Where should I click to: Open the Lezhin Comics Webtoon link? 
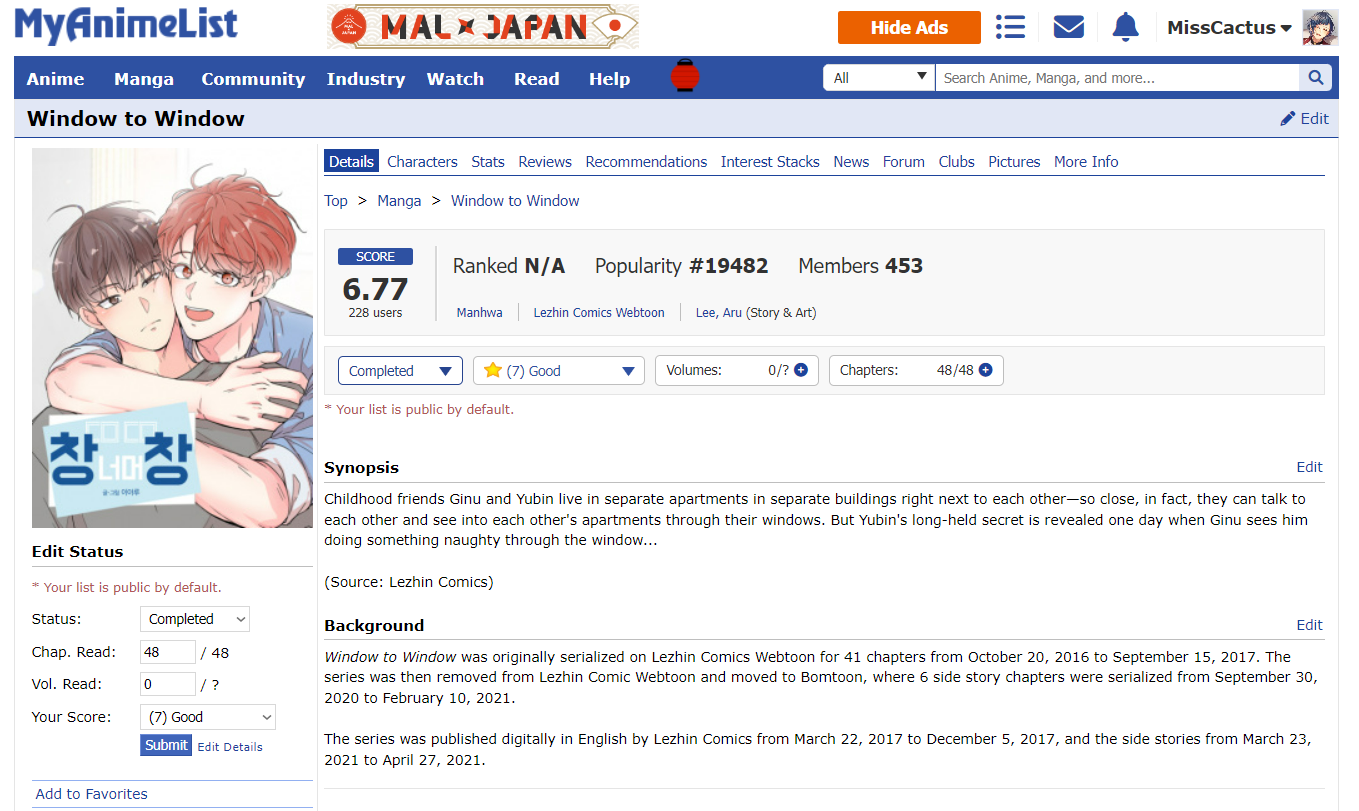(x=599, y=313)
